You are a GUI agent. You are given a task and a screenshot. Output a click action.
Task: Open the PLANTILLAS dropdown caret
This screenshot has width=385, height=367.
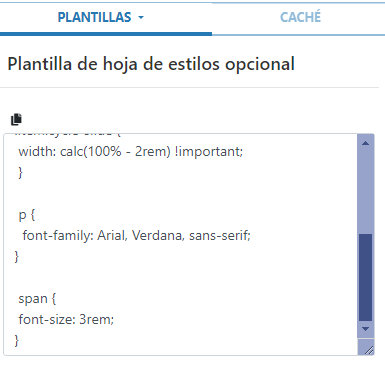(141, 17)
